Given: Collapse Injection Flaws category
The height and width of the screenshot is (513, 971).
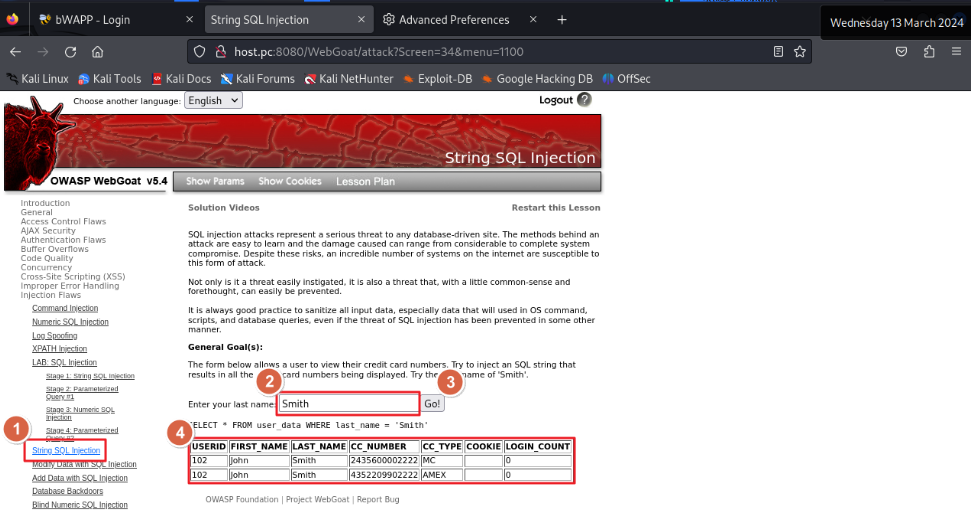Looking at the screenshot, I should (x=50, y=295).
